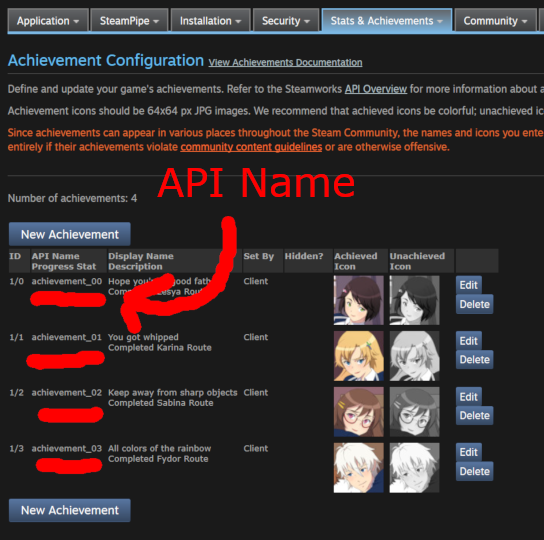Open community content guidelines link
This screenshot has width=544, height=540.
tap(251, 147)
